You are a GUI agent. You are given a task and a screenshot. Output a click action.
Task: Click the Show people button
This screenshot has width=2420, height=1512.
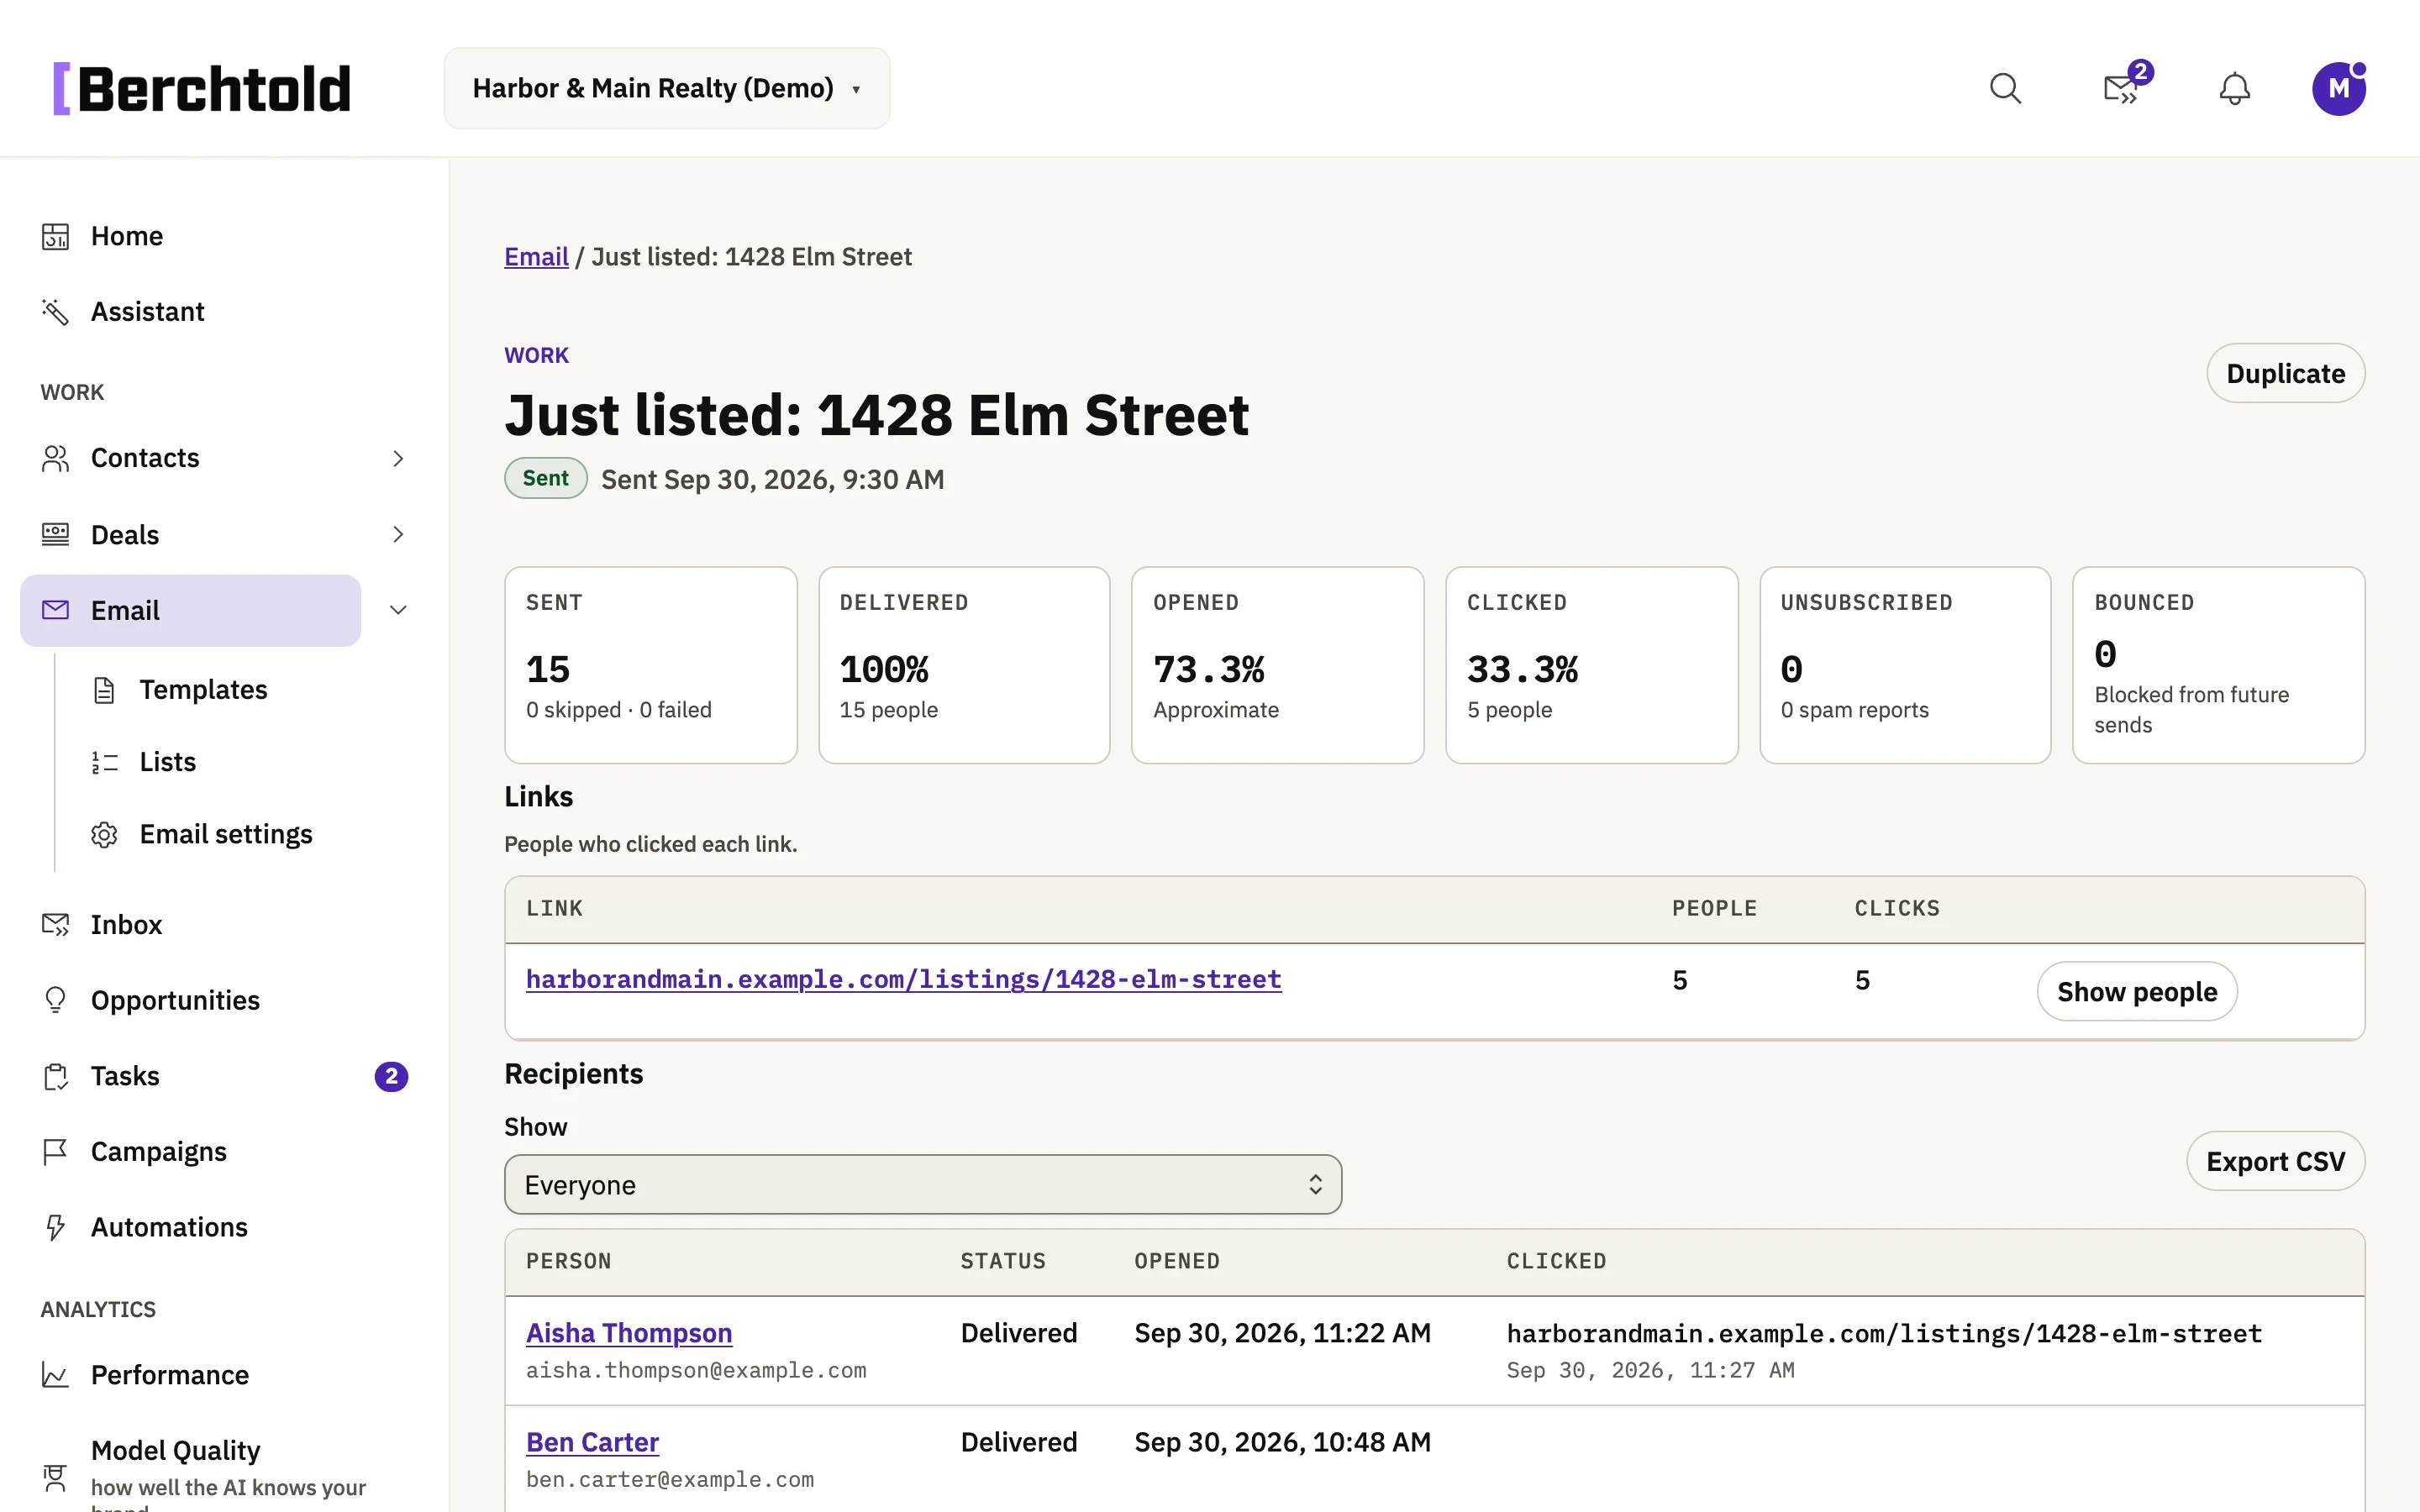[x=2137, y=991]
